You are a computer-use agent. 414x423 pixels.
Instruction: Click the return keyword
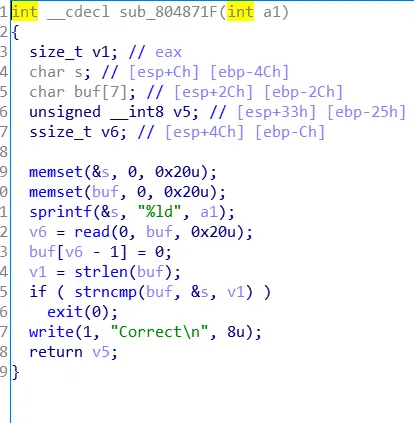(56, 352)
